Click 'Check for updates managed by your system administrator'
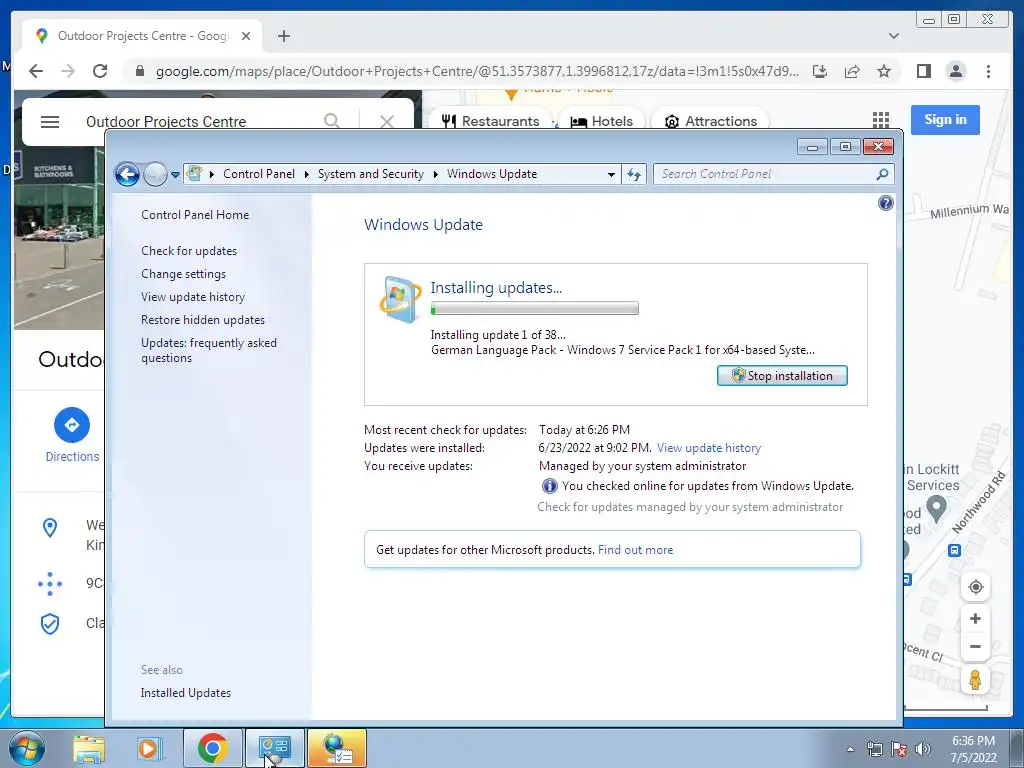Image resolution: width=1024 pixels, height=768 pixels. click(690, 507)
